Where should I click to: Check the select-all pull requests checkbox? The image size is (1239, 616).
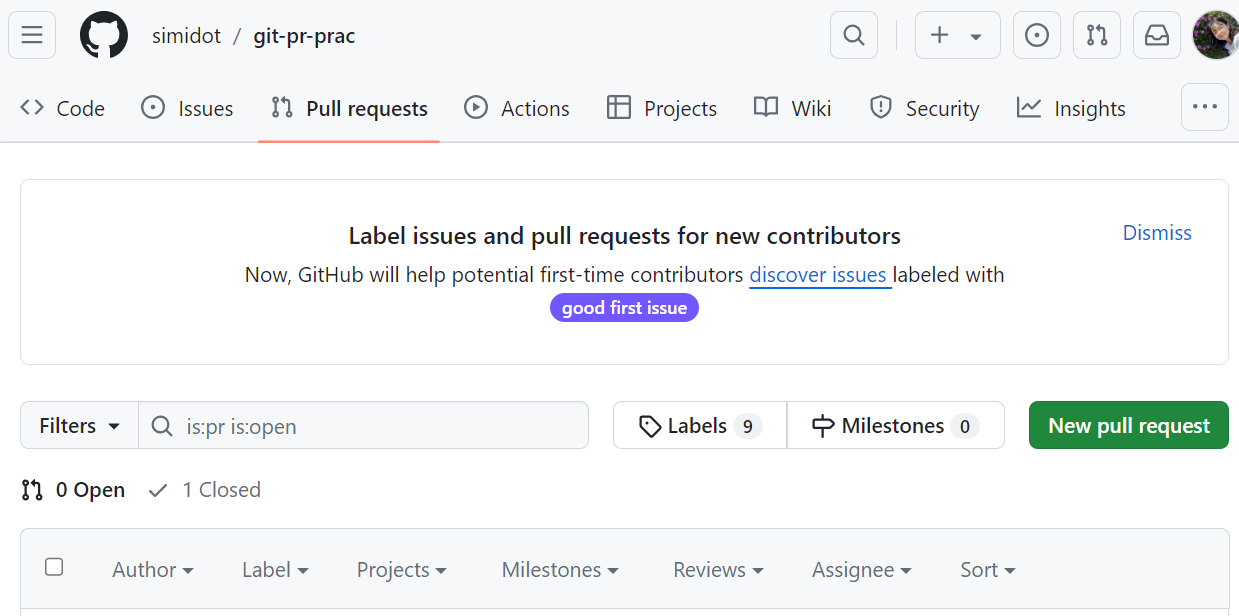coord(54,568)
